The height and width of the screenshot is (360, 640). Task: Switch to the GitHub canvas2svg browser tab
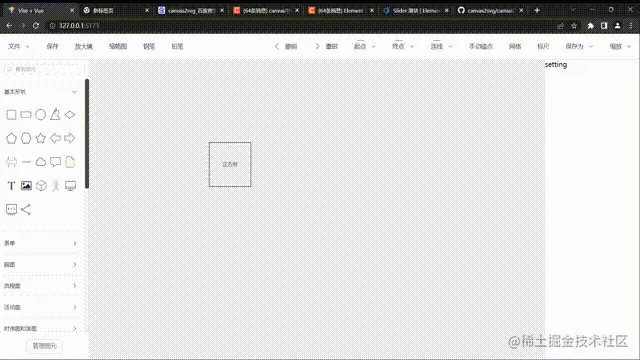point(490,11)
